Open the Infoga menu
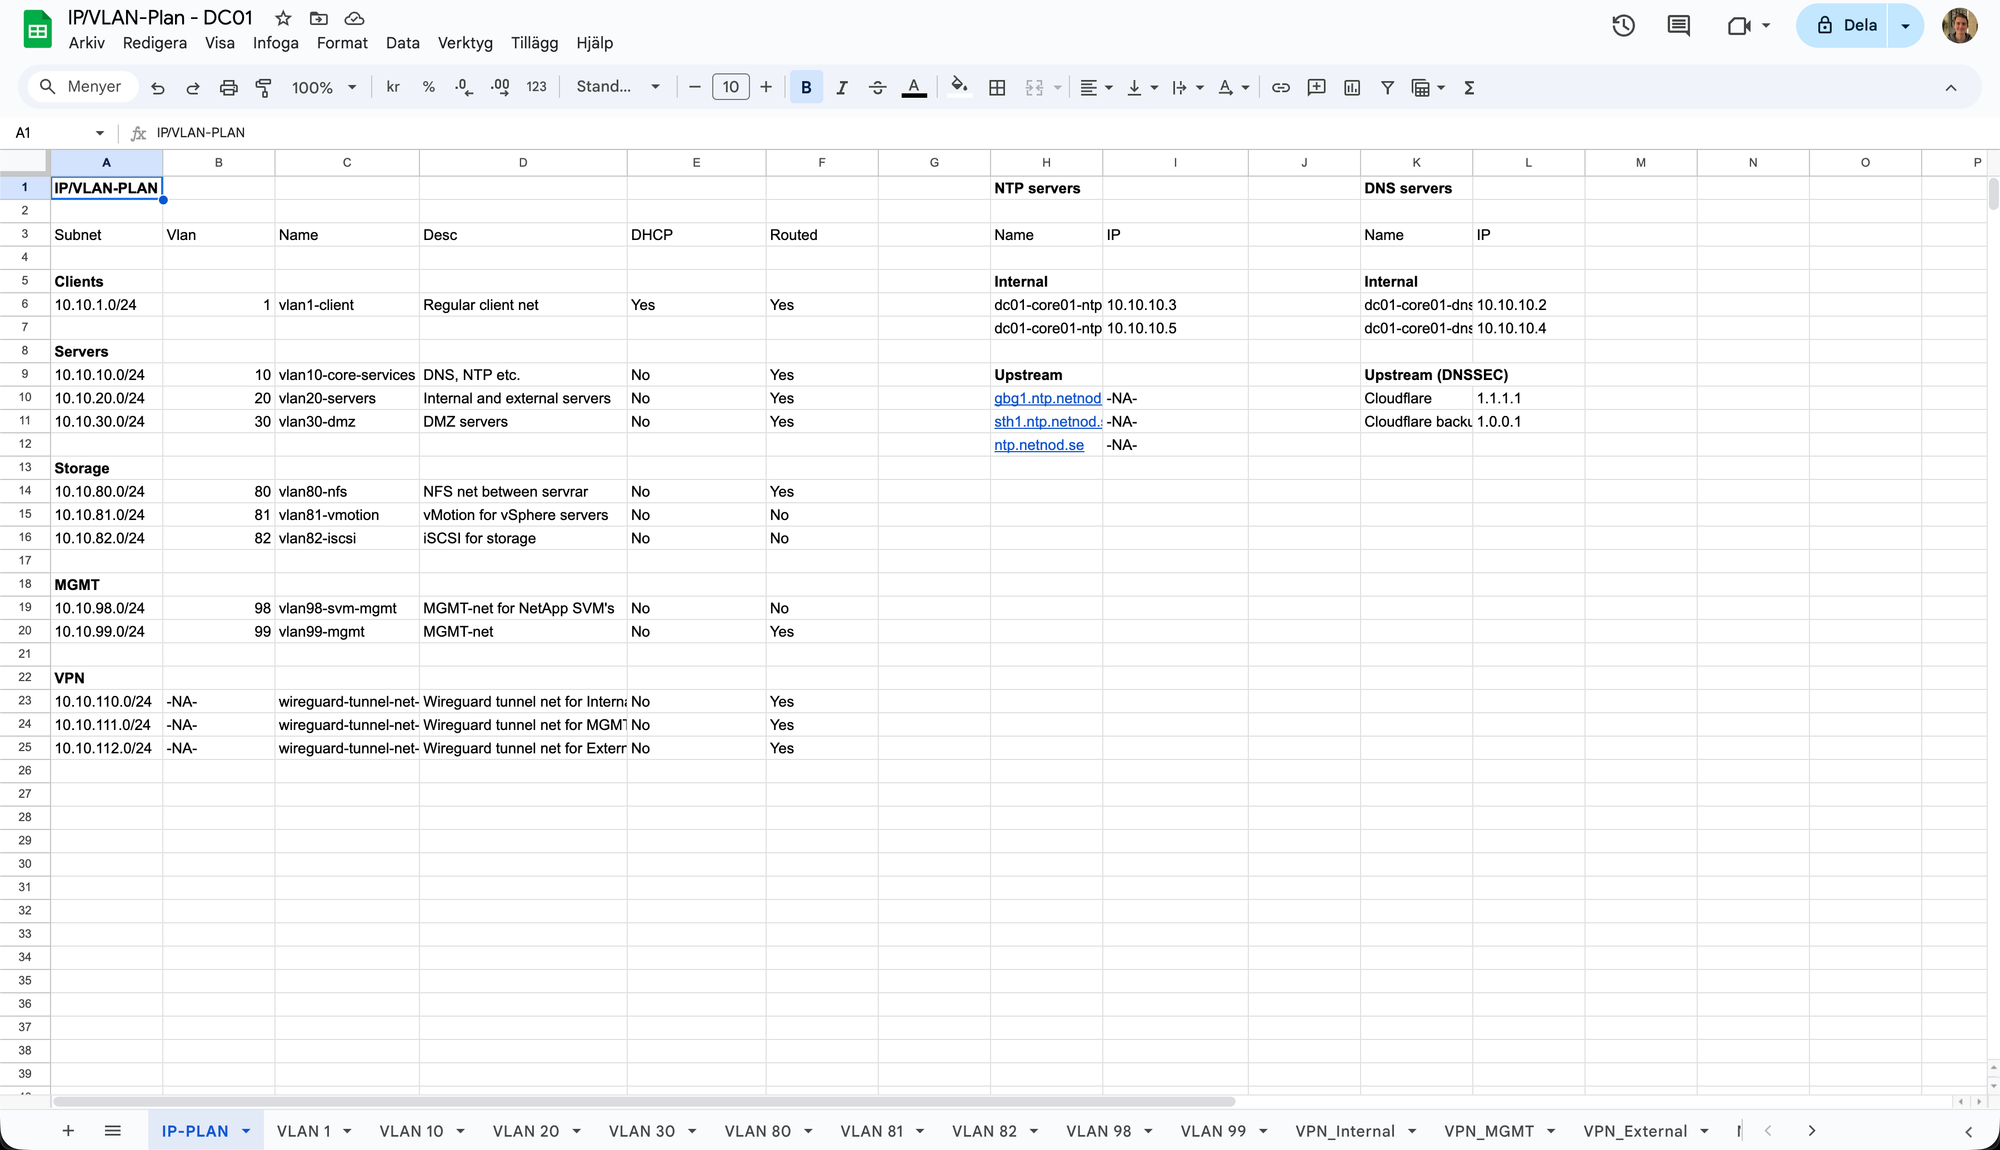The width and height of the screenshot is (2000, 1150). [x=275, y=43]
